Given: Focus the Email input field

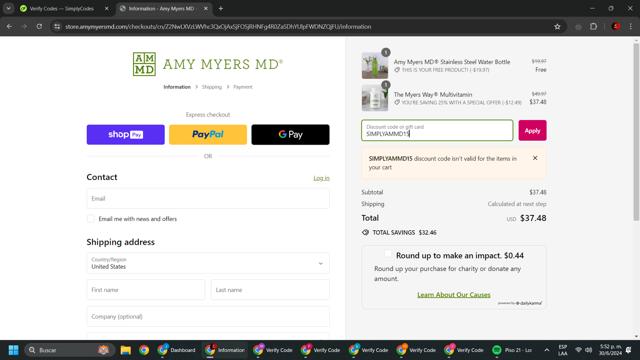Looking at the screenshot, I should [x=208, y=199].
